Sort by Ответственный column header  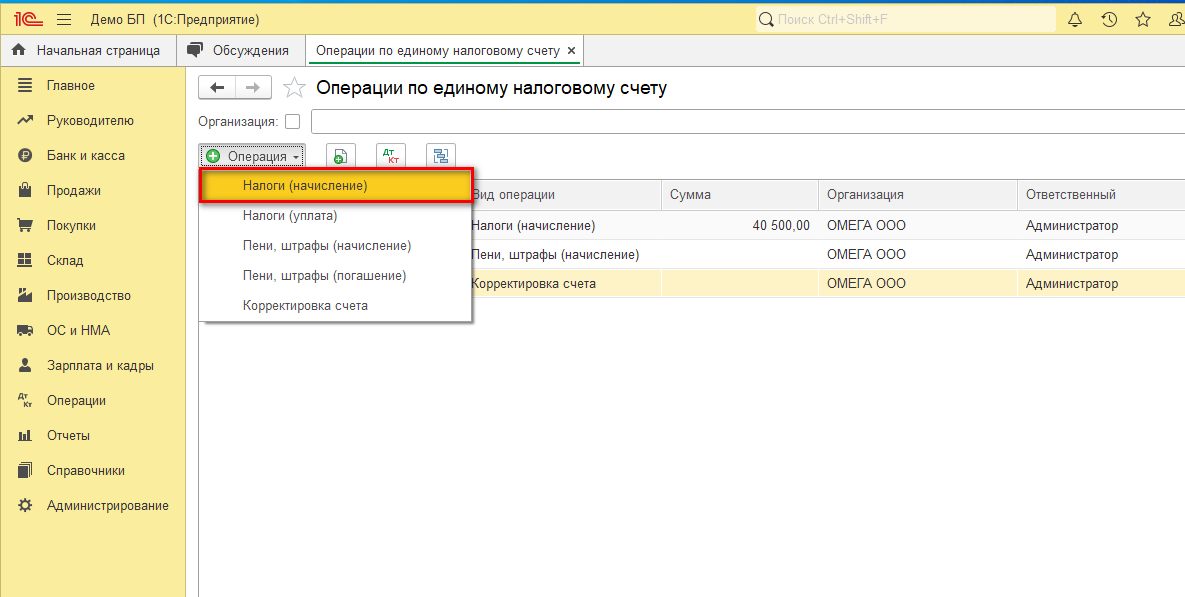point(1101,194)
